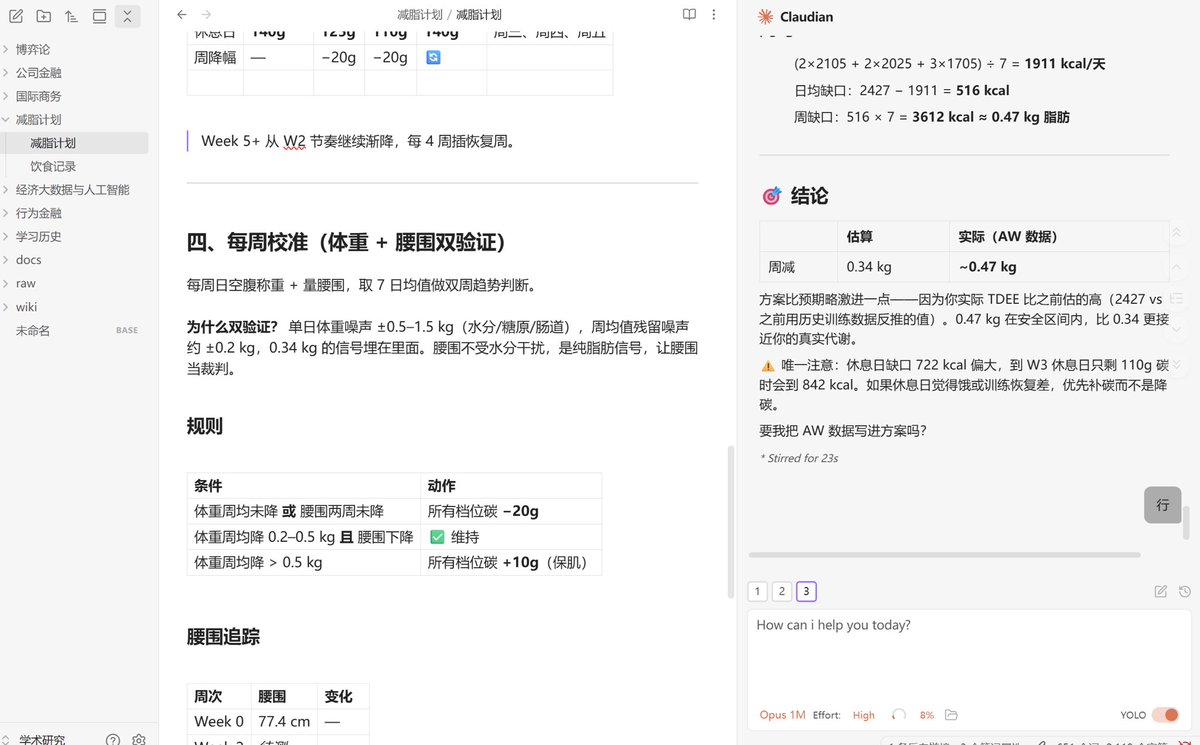The image size is (1200, 745).
Task: Switch to chat tab 2
Action: [x=782, y=591]
